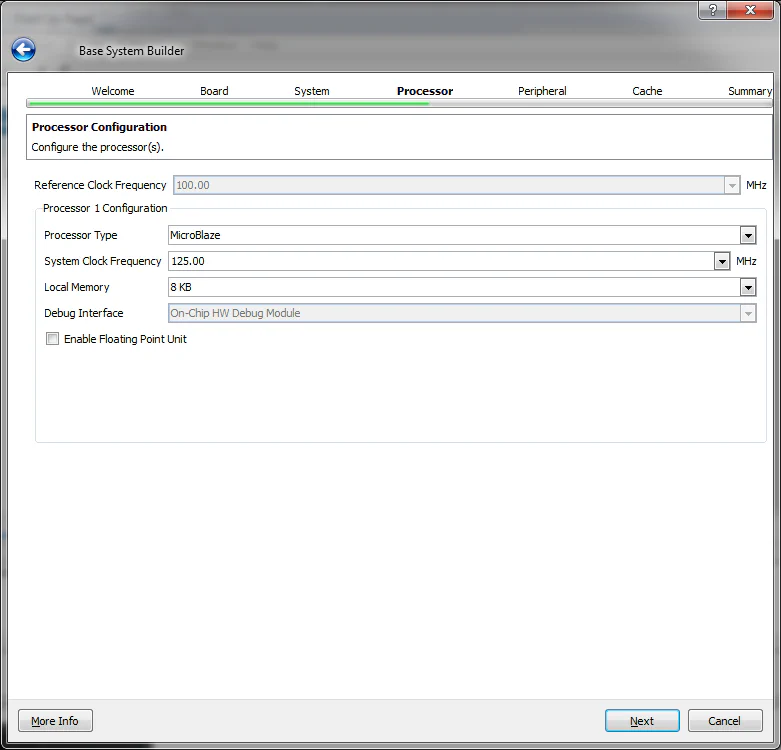Image resolution: width=781 pixels, height=750 pixels.
Task: Click the Reference Clock Frequency dropdown arrow
Action: [x=731, y=185]
